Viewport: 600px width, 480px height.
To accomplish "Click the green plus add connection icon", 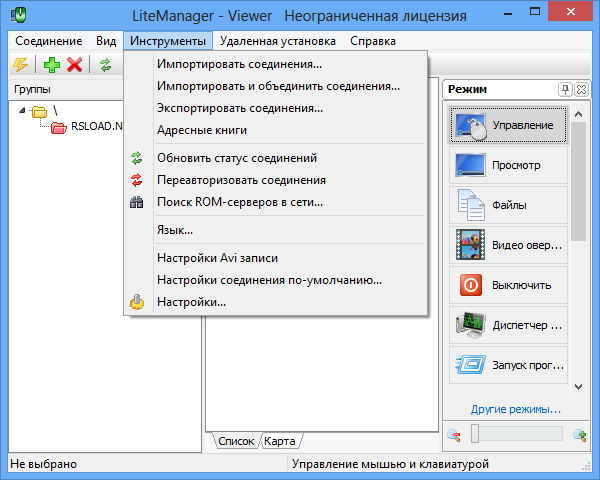I will (x=52, y=64).
